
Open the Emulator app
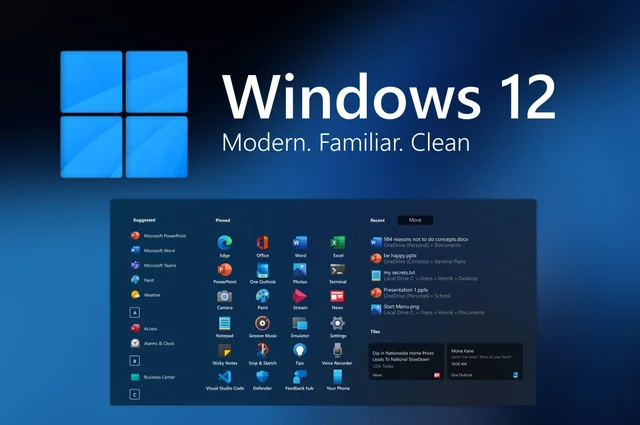coord(300,327)
